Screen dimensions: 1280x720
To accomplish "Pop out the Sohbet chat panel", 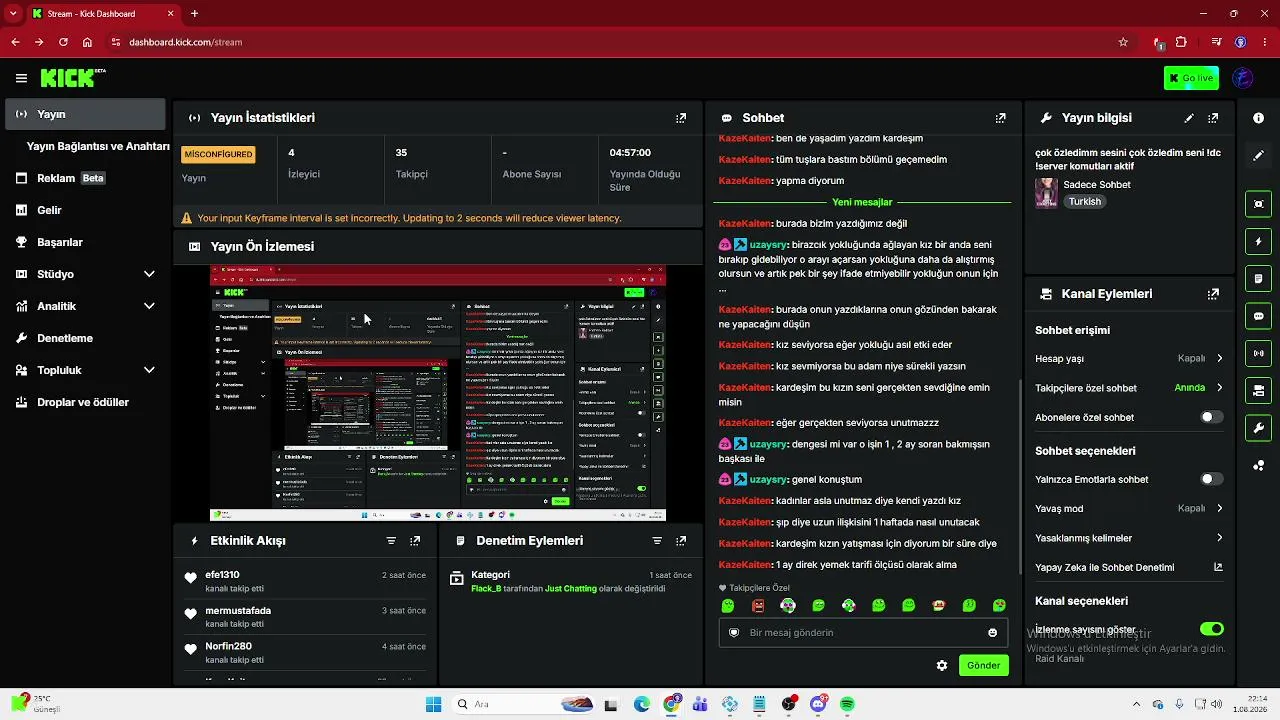I will [x=1000, y=118].
